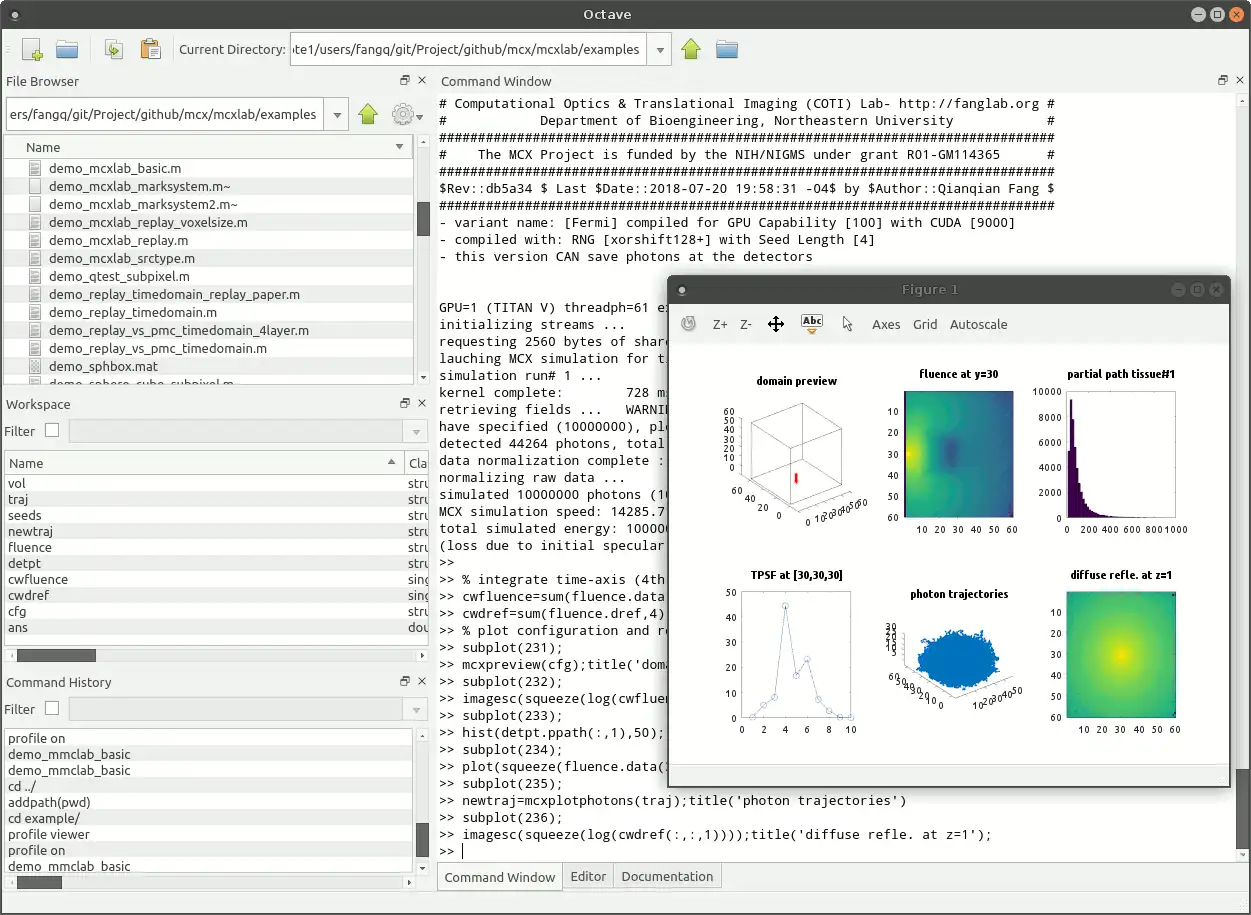
Task: Switch to the Documentation tab
Action: coord(667,877)
